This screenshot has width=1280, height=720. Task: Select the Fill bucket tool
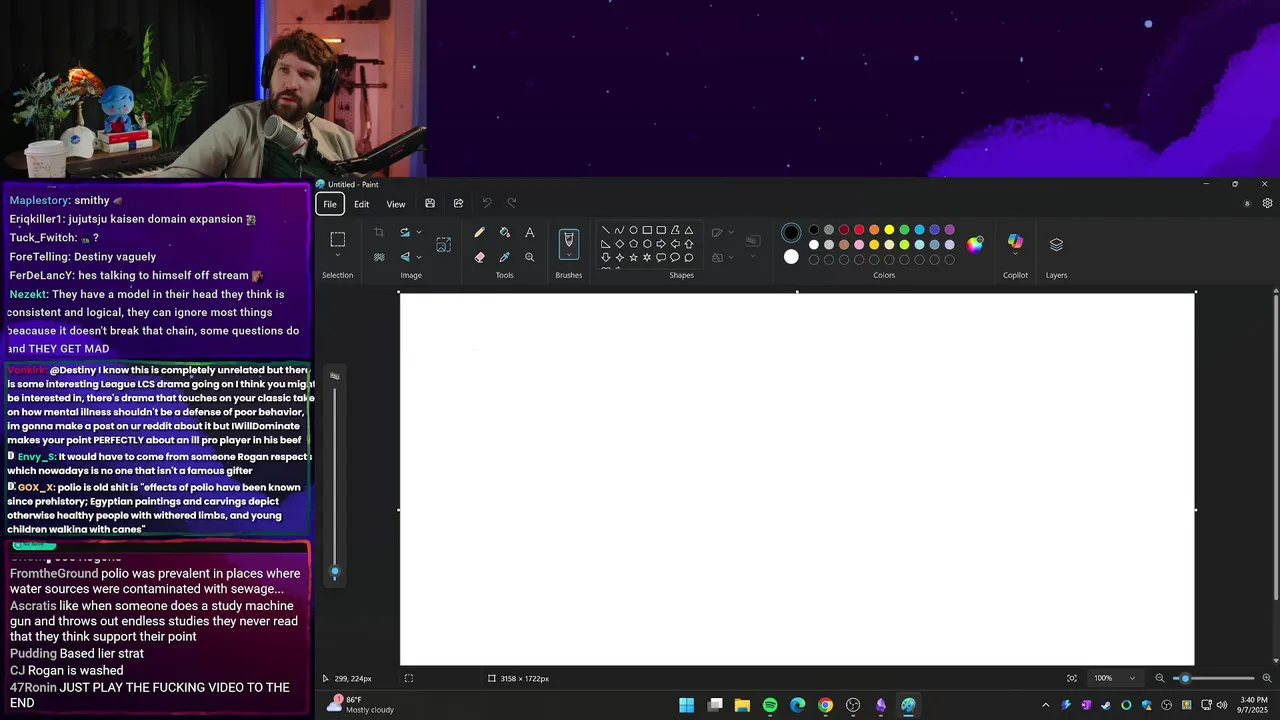(504, 233)
